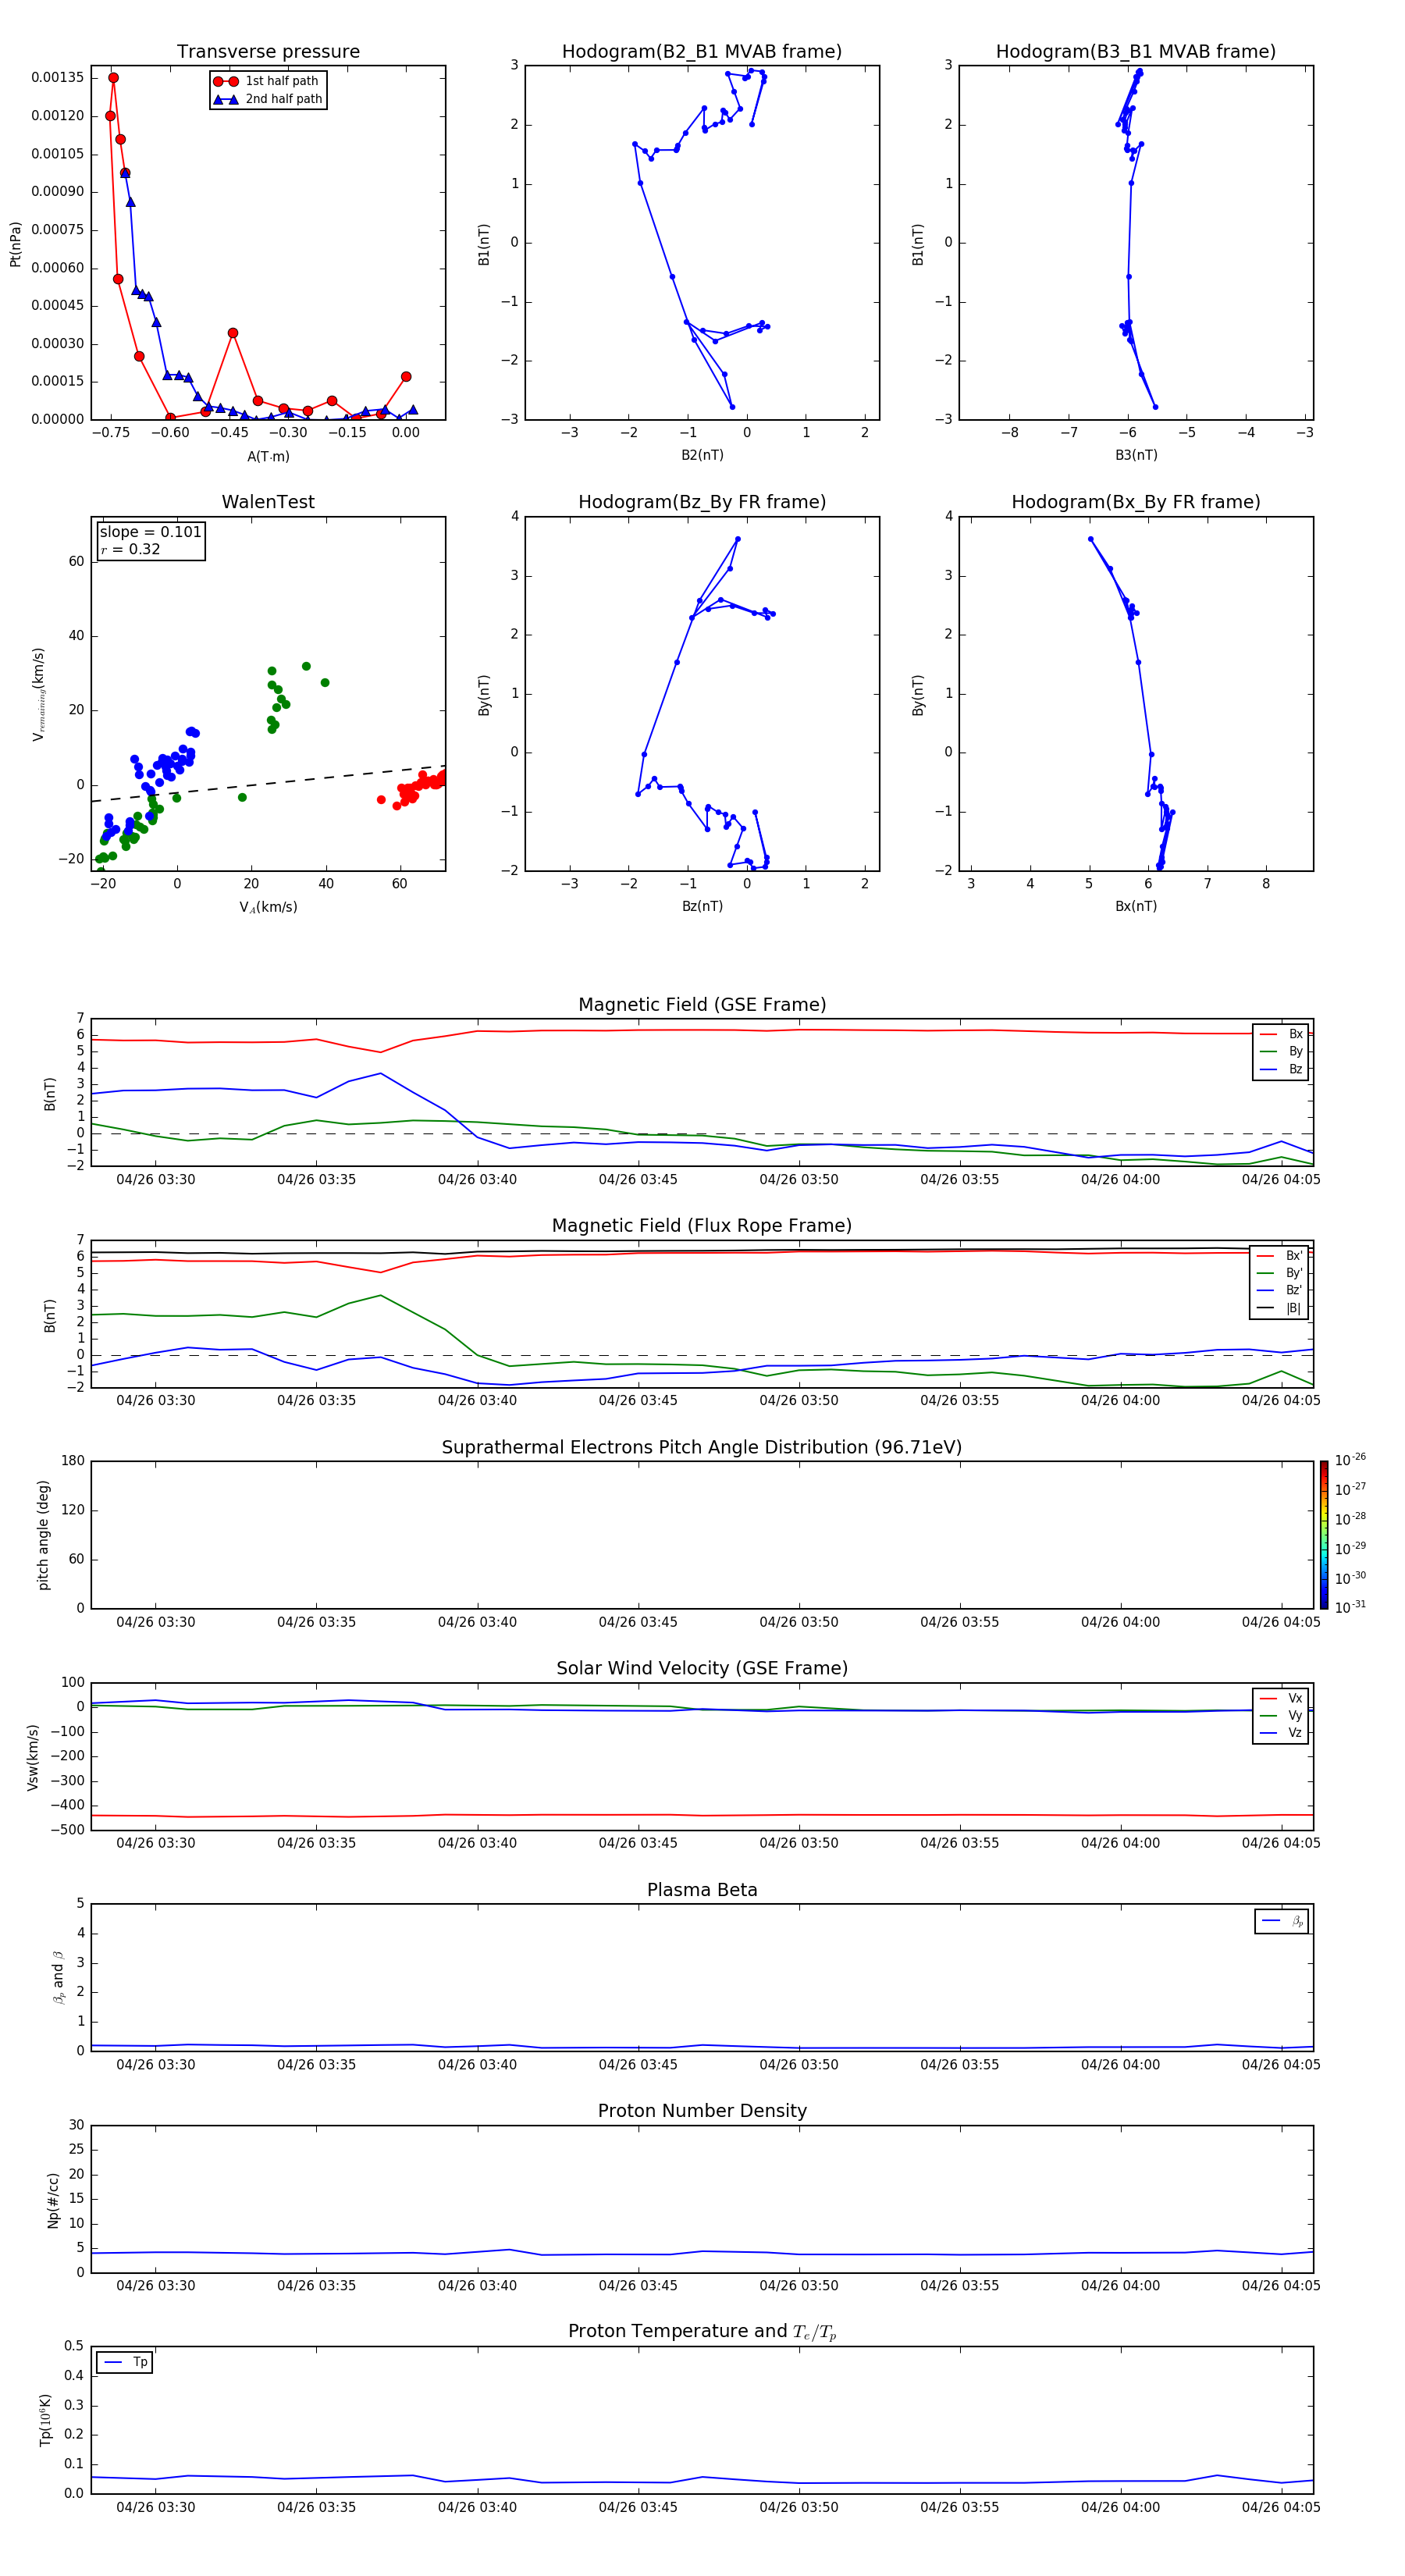Click the "pitch angle (deg)" axis label

[x=43, y=1535]
